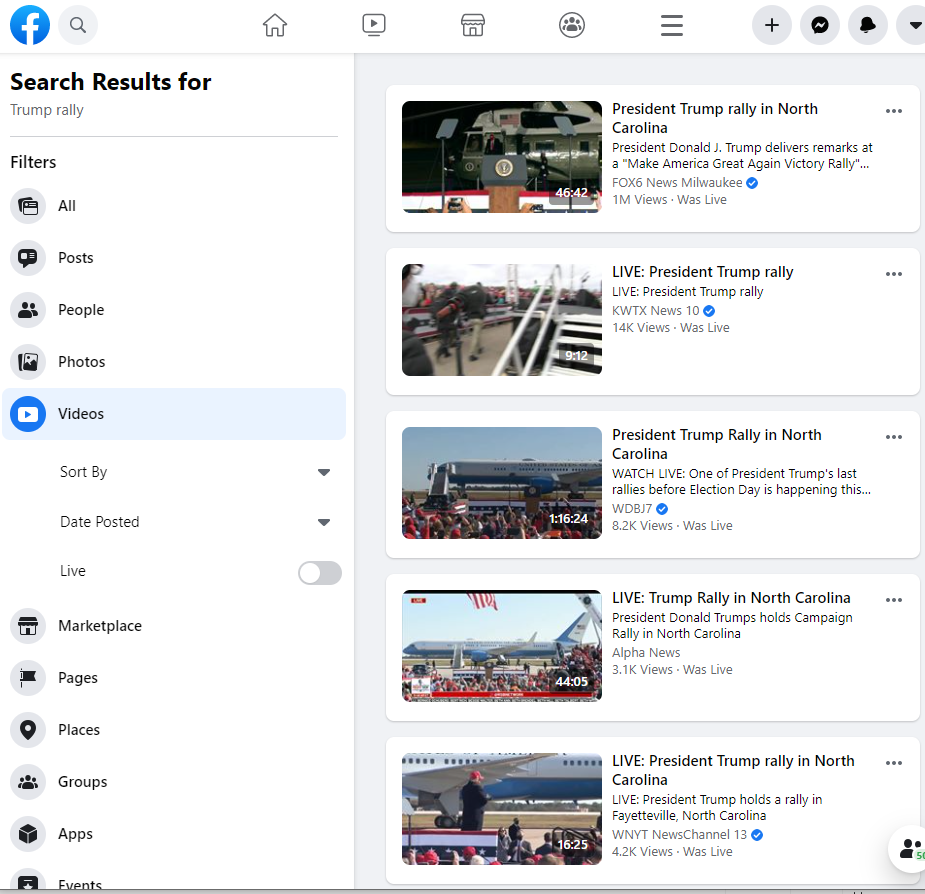
Task: Open the Marketplace storefront icon in top bar
Action: [473, 26]
